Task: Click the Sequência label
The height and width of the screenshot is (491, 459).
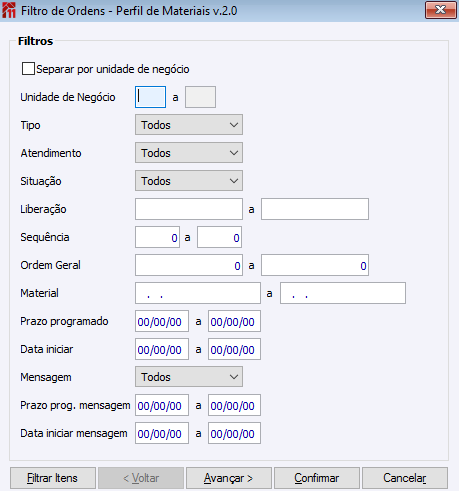Action: (45, 237)
